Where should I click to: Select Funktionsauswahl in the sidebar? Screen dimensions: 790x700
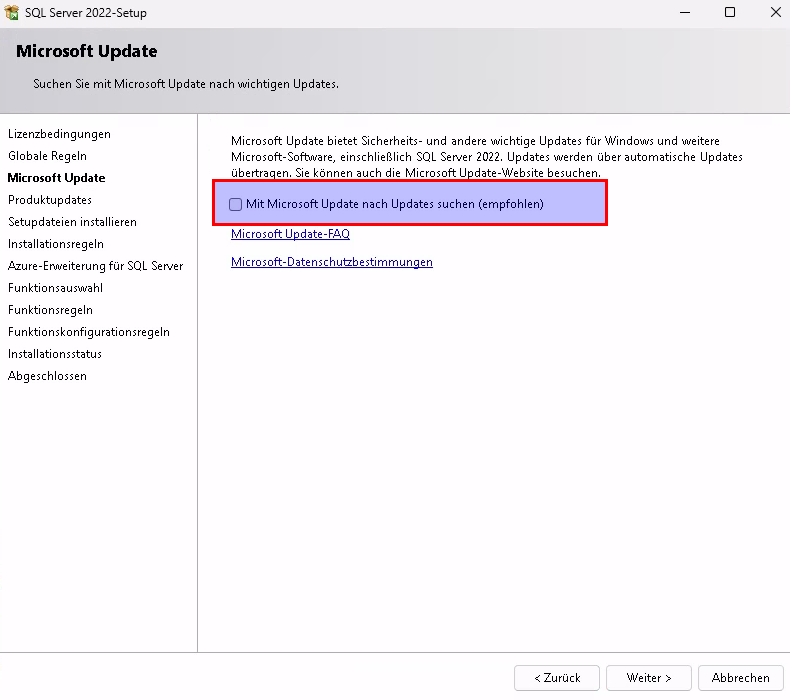pyautogui.click(x=55, y=288)
